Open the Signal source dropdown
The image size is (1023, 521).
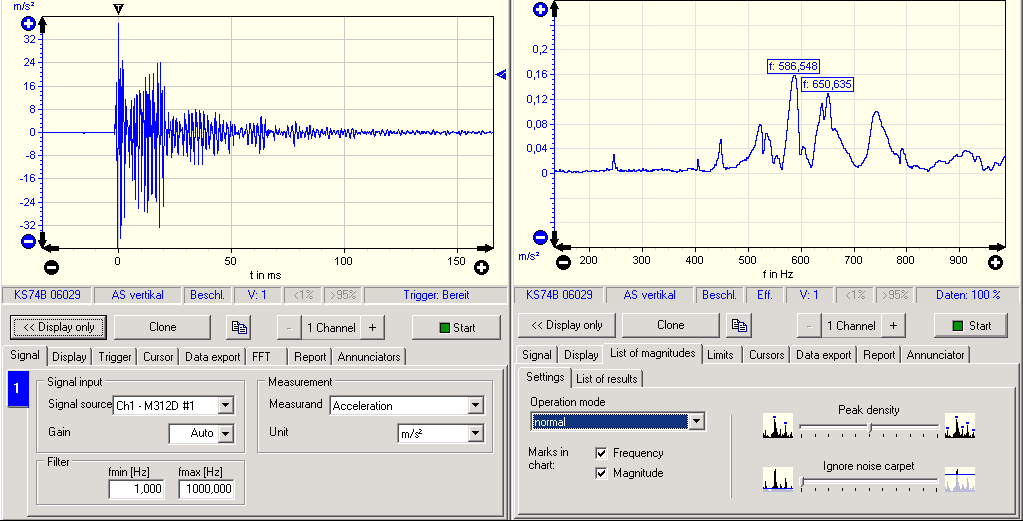coord(225,405)
